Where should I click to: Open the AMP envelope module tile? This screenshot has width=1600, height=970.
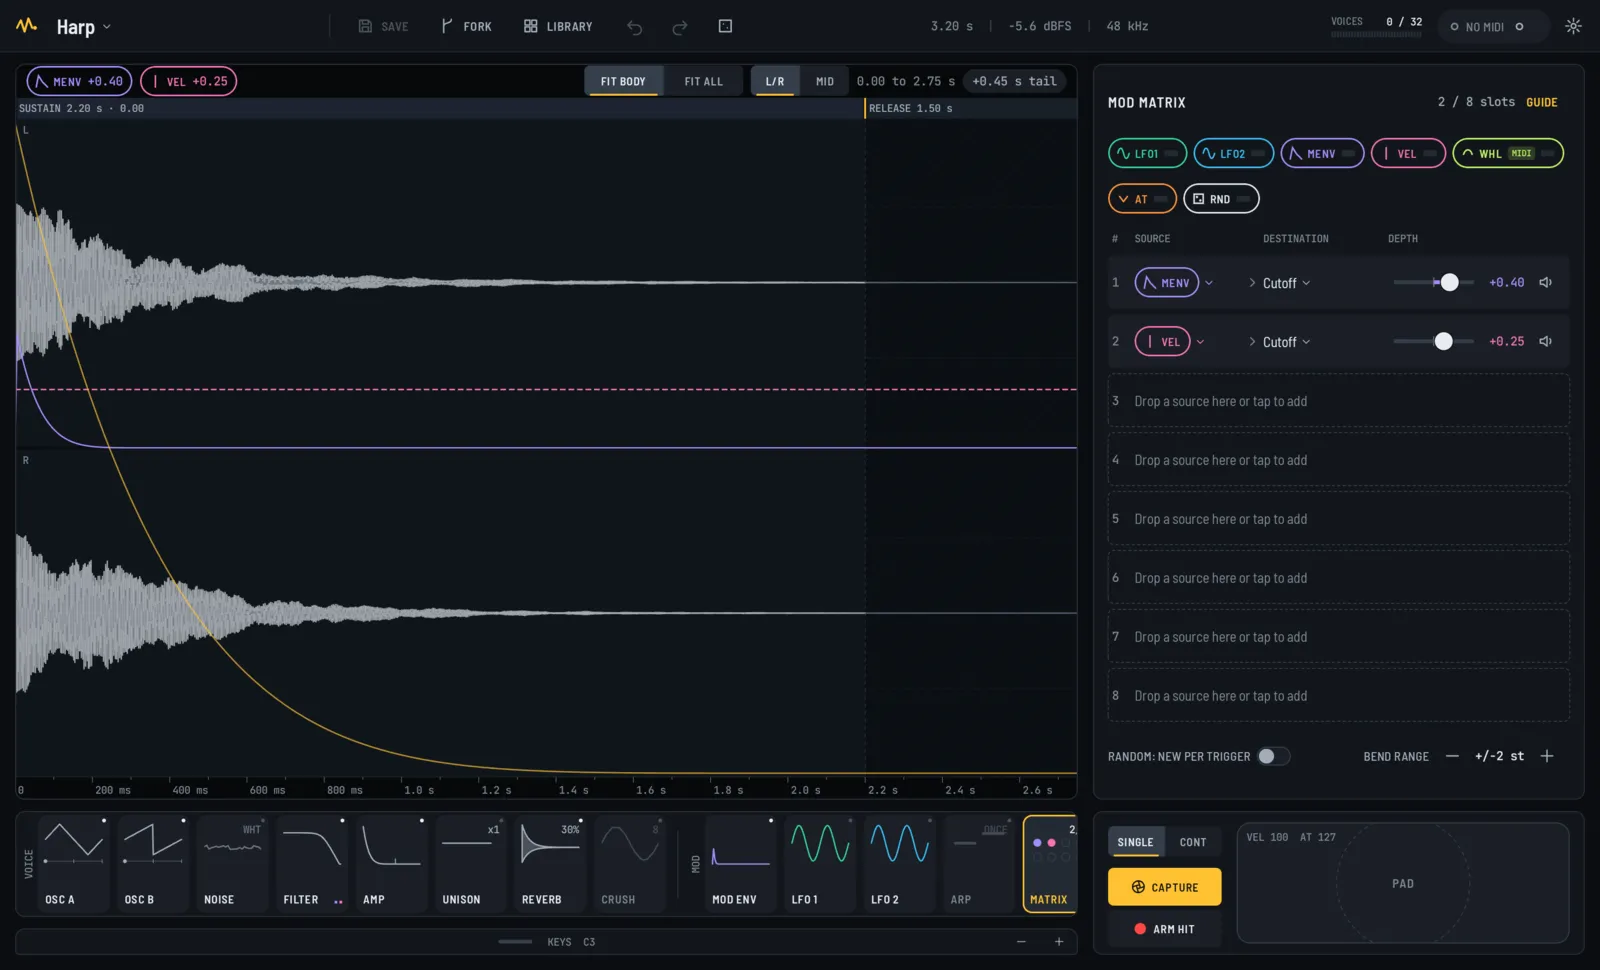point(392,864)
